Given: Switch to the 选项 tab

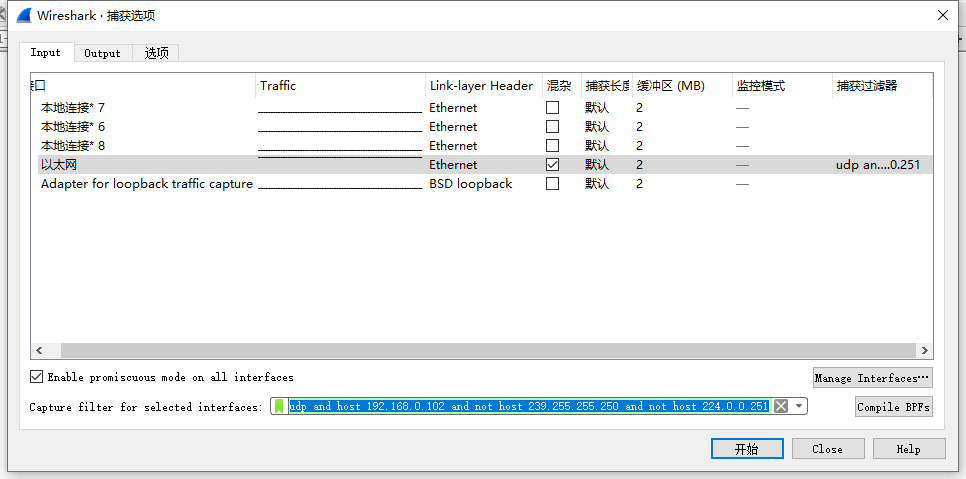Looking at the screenshot, I should (x=156, y=53).
